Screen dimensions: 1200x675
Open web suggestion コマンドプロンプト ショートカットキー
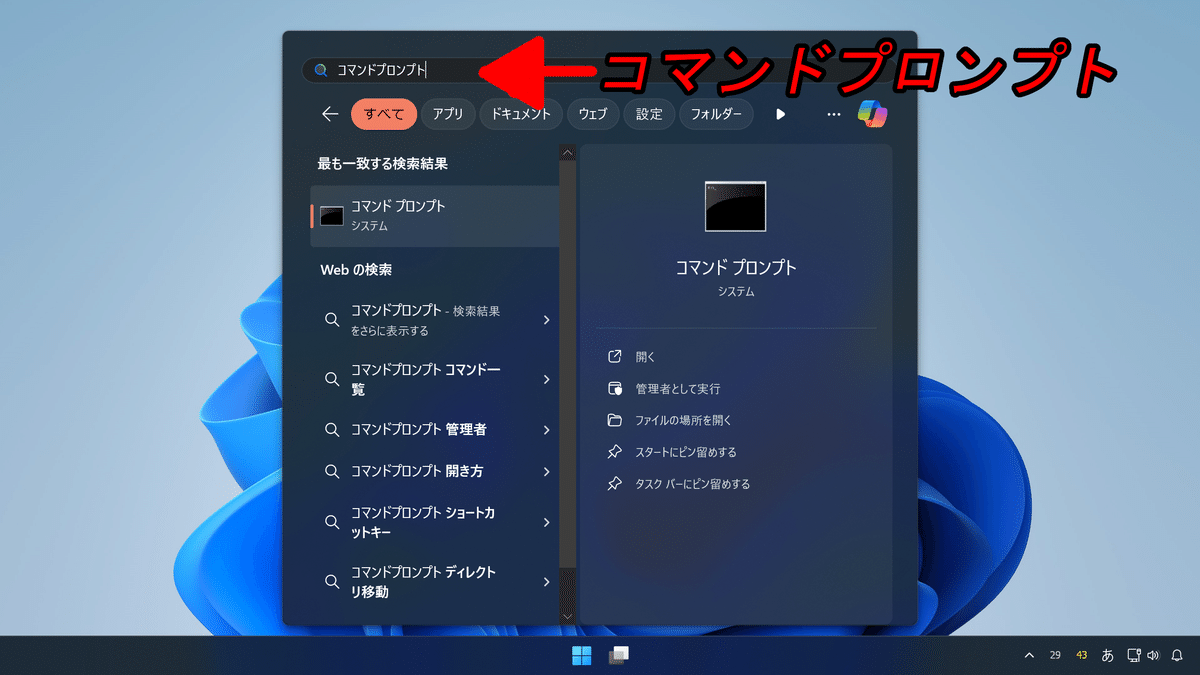coord(435,522)
